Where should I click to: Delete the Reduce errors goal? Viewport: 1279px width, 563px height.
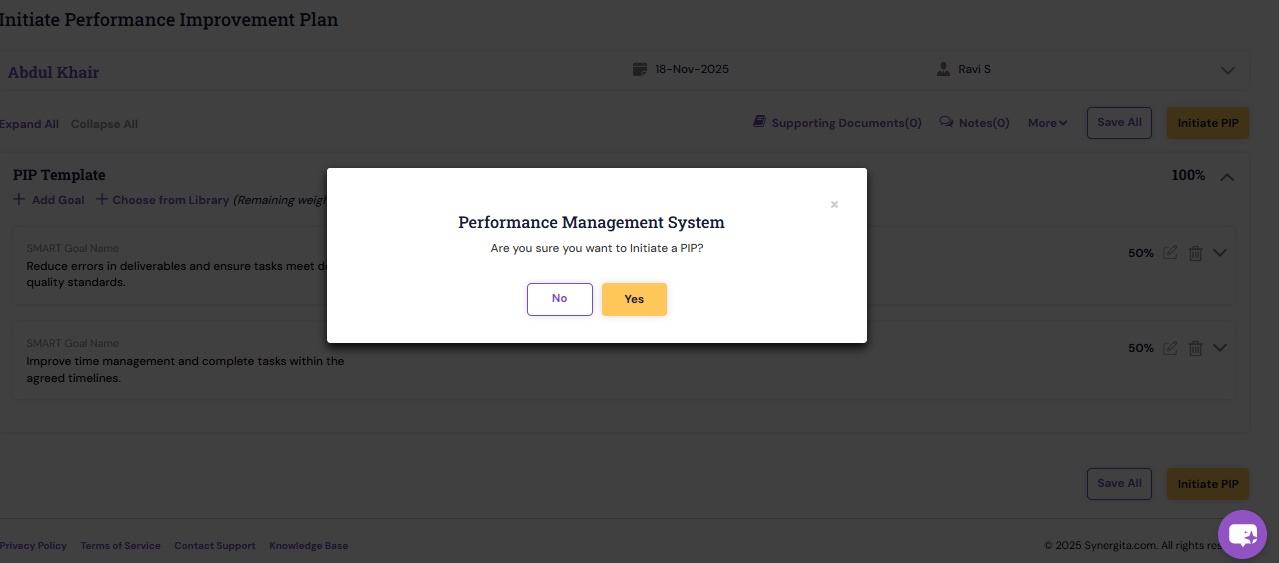1195,253
